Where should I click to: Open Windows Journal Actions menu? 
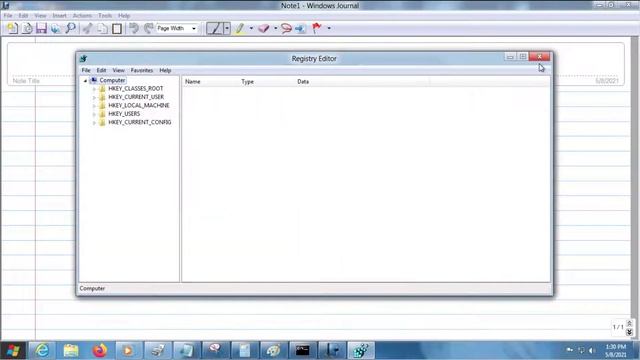[82, 16]
